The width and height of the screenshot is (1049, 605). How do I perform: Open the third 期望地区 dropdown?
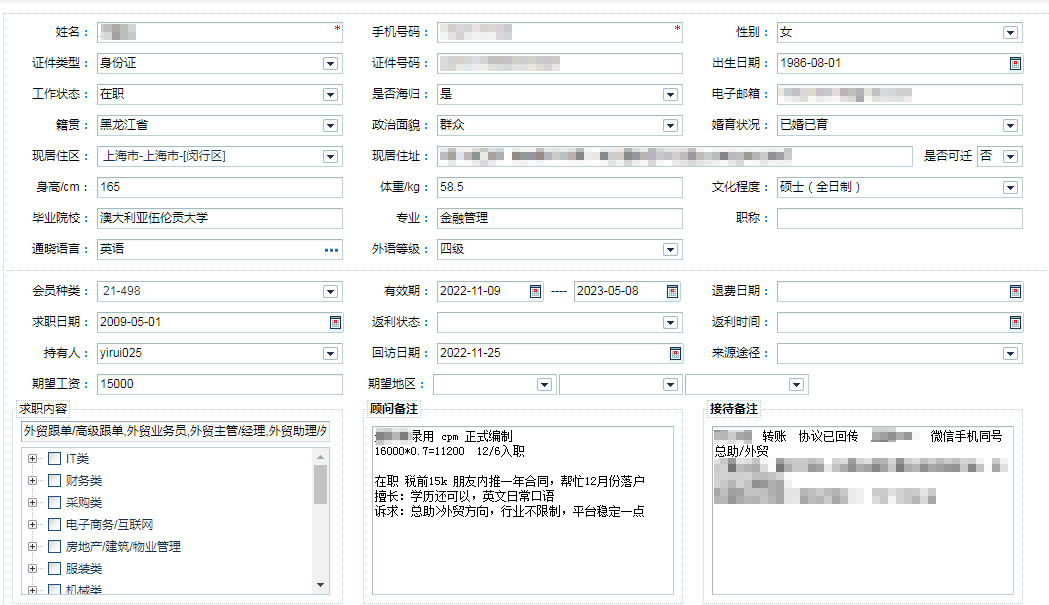pyautogui.click(x=796, y=384)
